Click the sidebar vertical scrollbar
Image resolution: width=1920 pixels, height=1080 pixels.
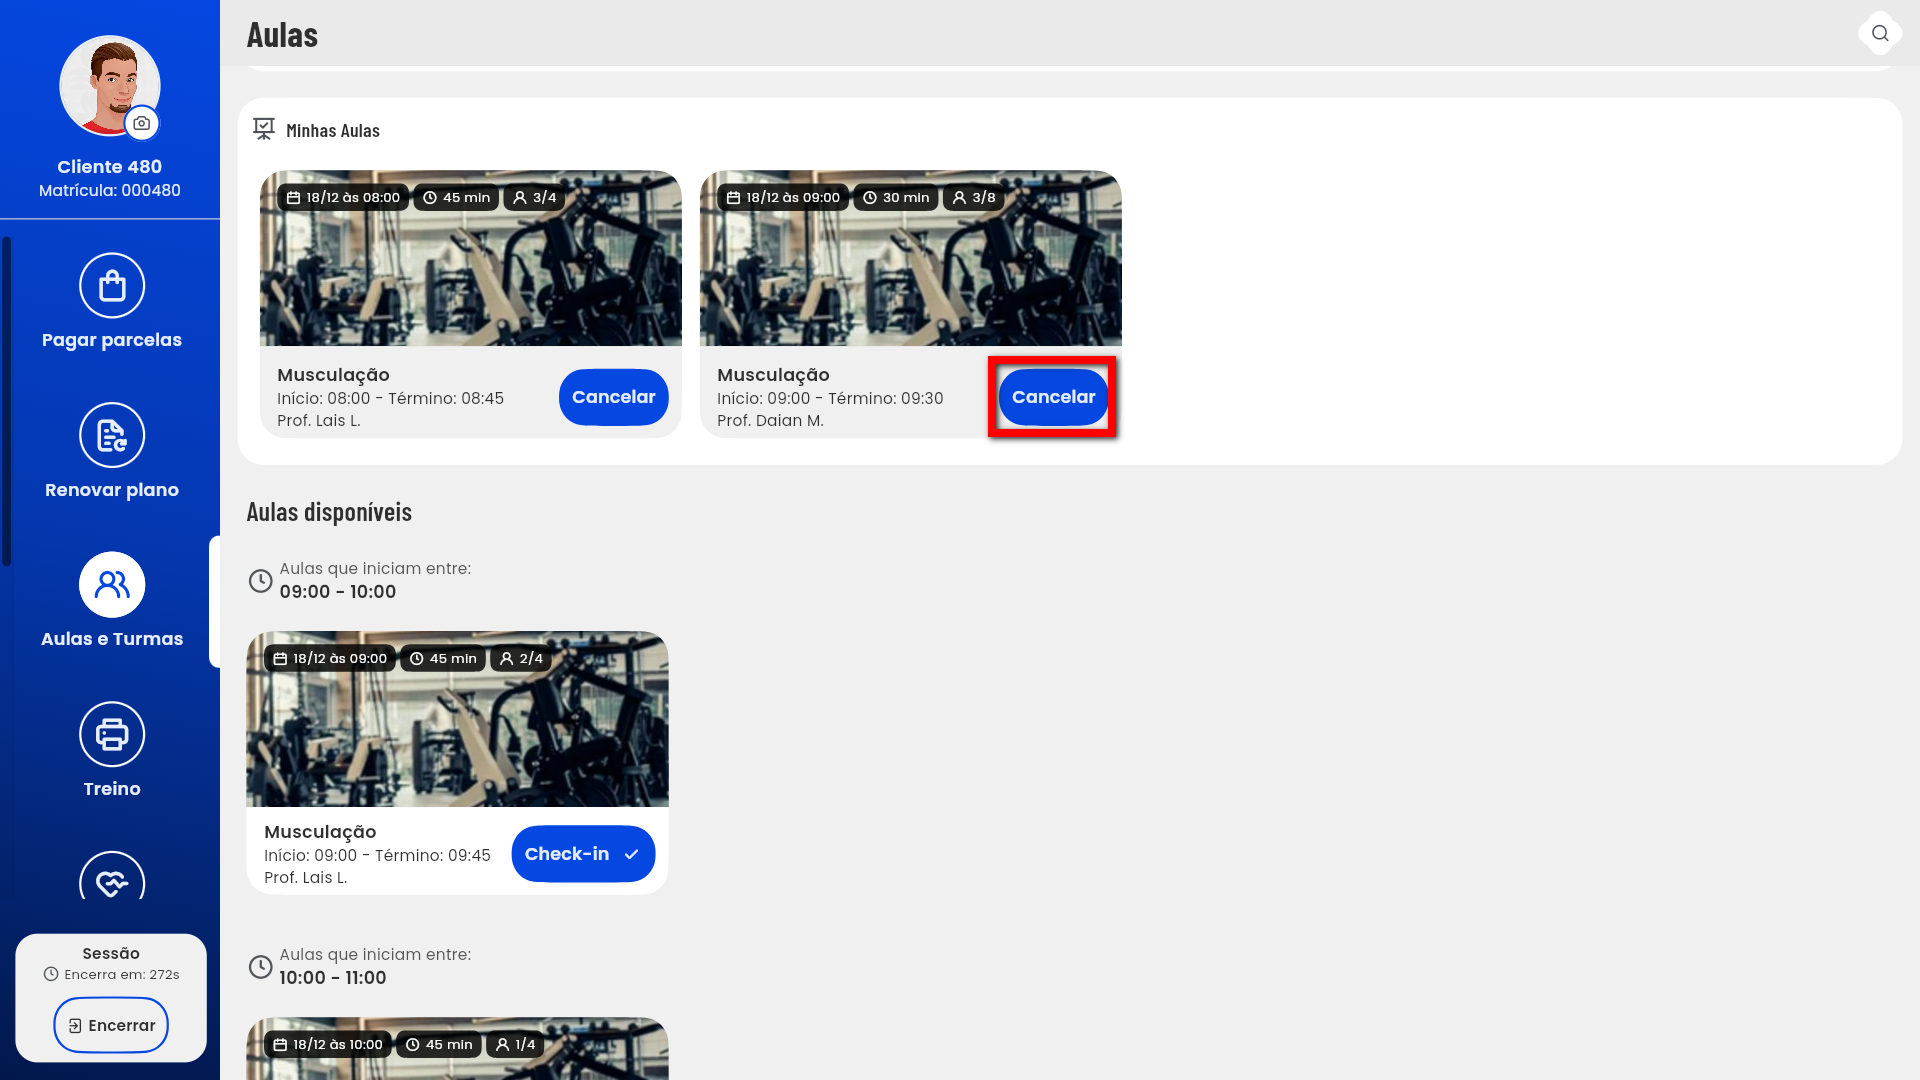point(7,400)
